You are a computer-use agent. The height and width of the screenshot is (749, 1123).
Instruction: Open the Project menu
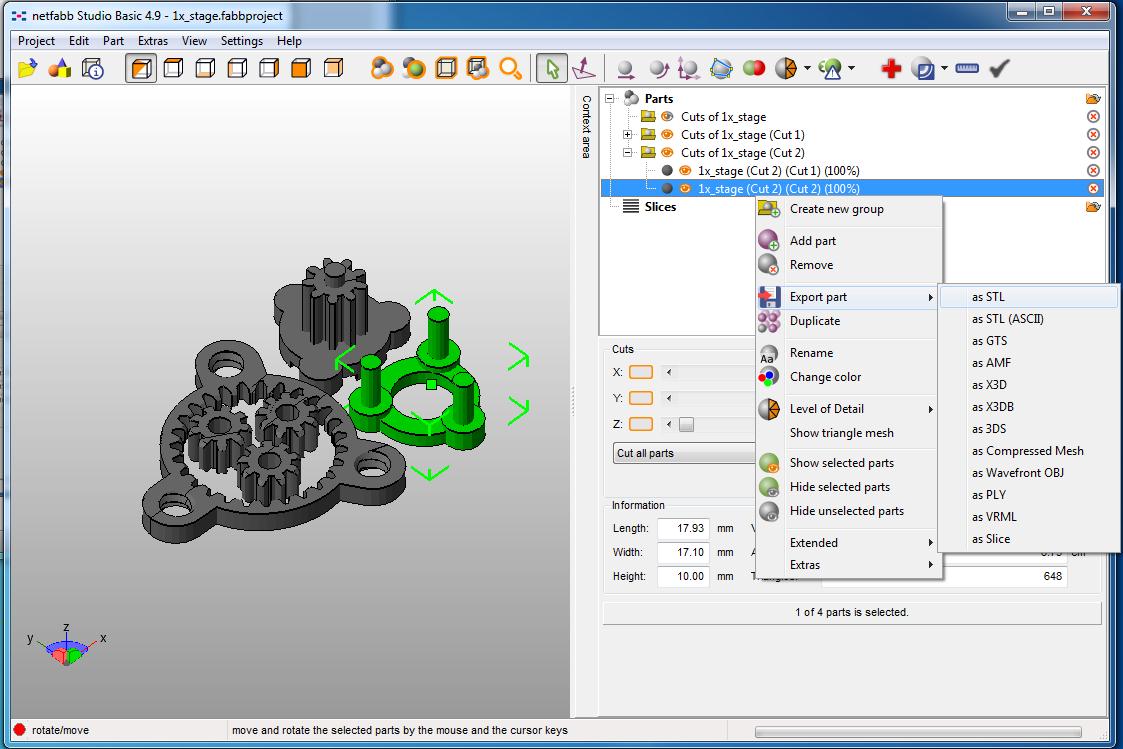point(37,41)
